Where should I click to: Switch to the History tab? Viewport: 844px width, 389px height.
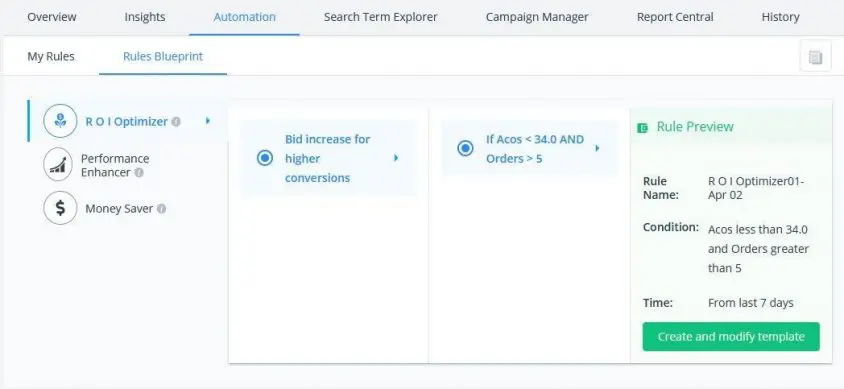click(x=780, y=17)
